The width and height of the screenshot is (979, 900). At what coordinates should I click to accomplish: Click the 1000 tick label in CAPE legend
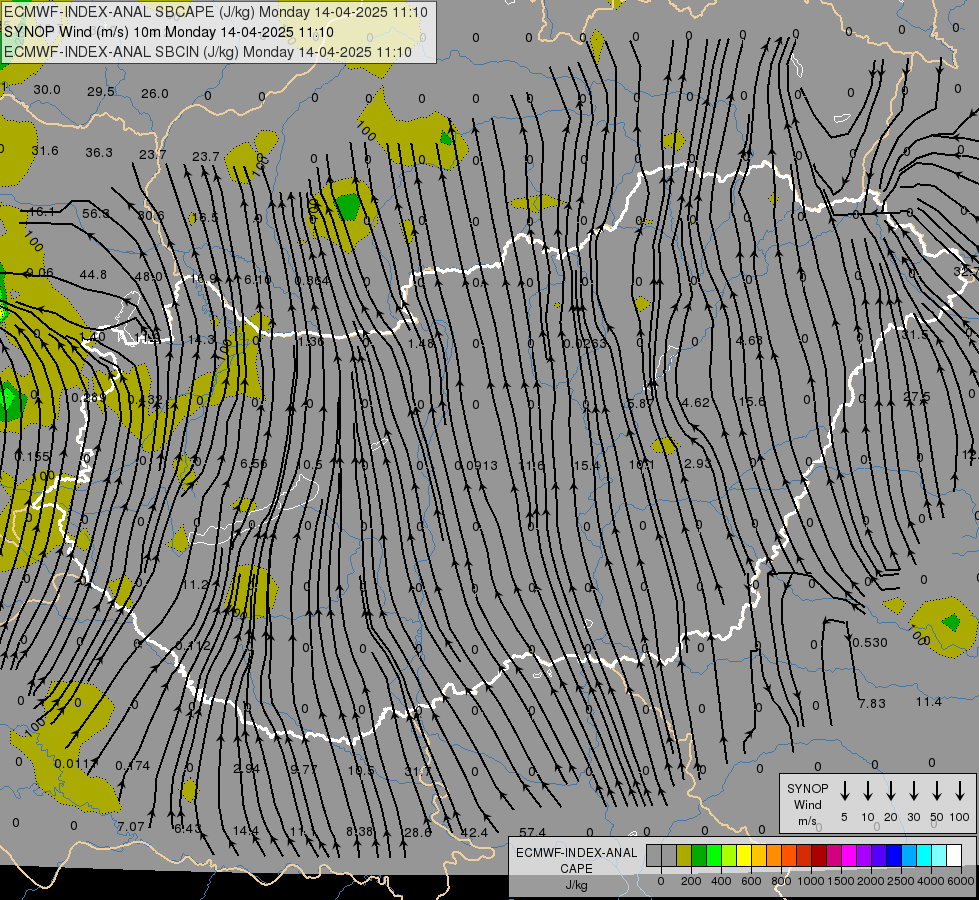point(811,881)
